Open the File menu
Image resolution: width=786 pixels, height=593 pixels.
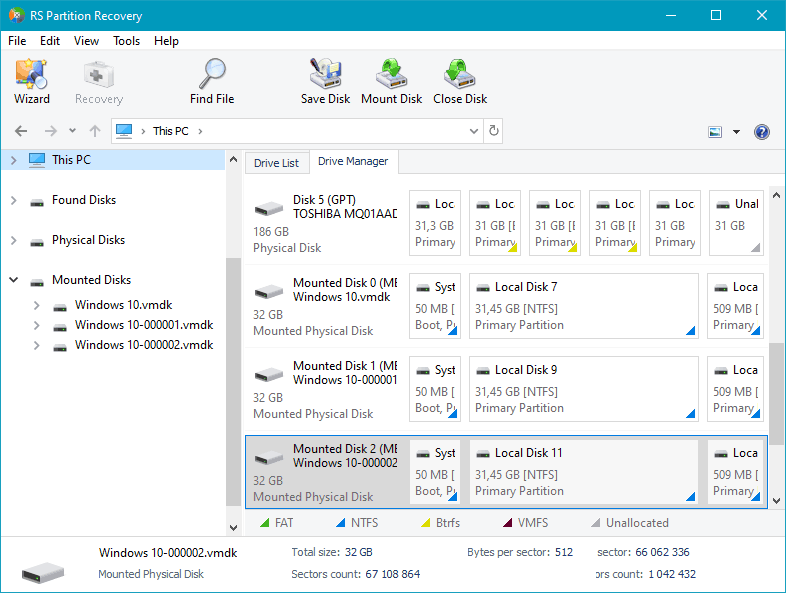17,41
